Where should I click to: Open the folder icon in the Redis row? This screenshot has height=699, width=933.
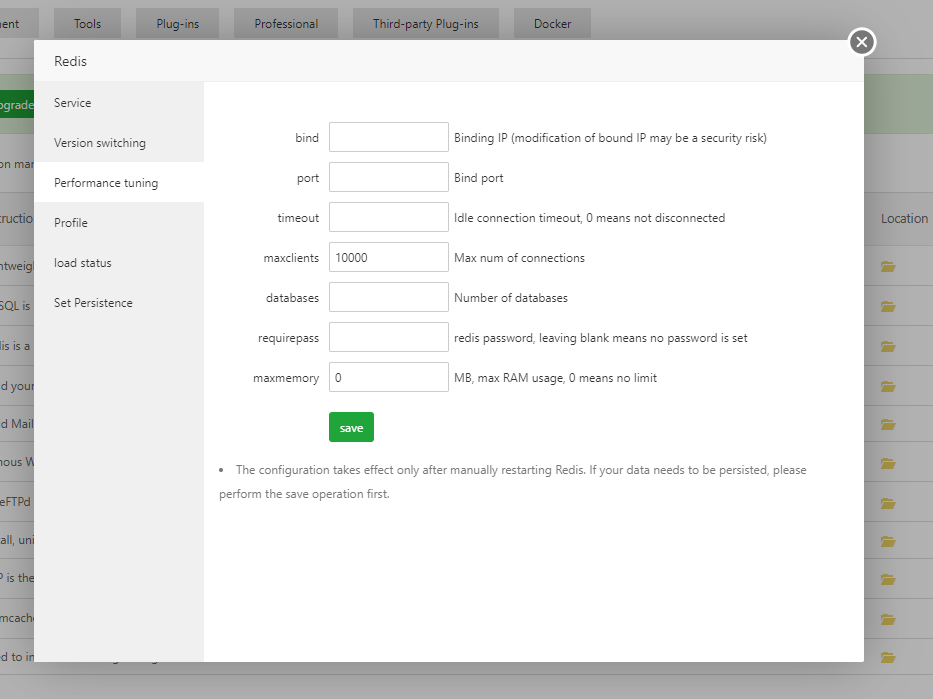(x=887, y=347)
